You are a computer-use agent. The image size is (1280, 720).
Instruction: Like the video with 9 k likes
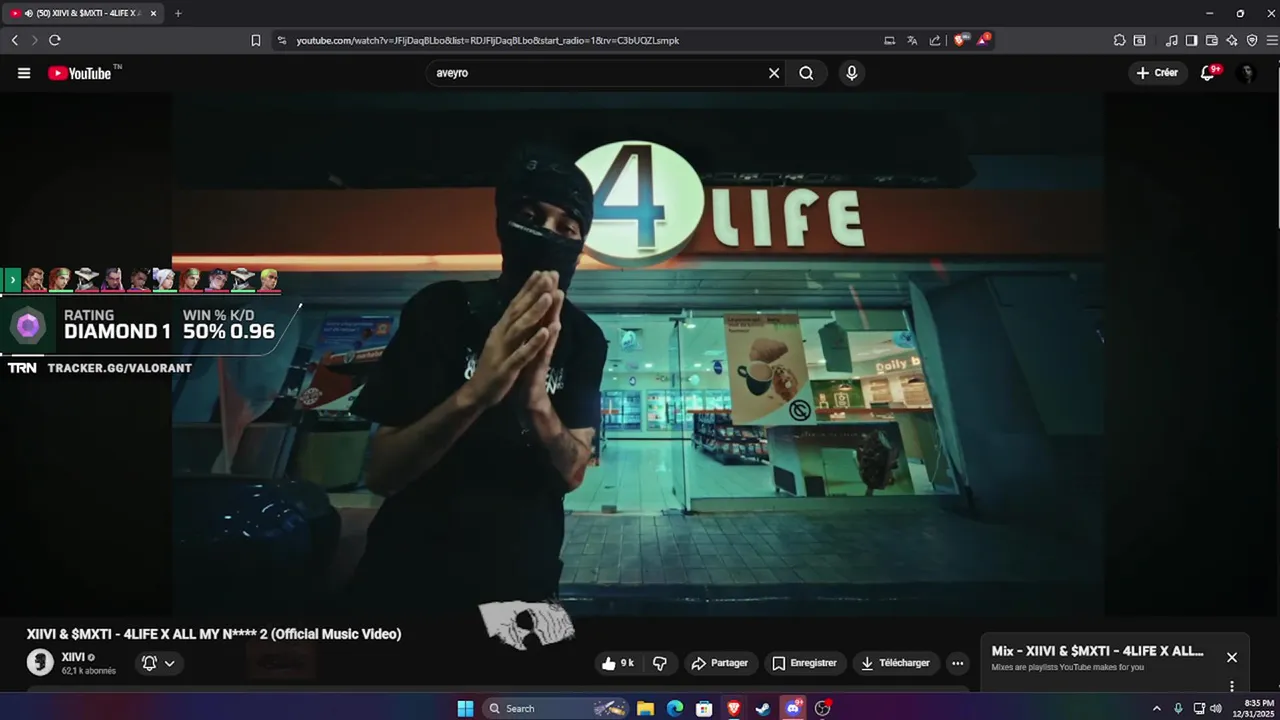[x=618, y=663]
